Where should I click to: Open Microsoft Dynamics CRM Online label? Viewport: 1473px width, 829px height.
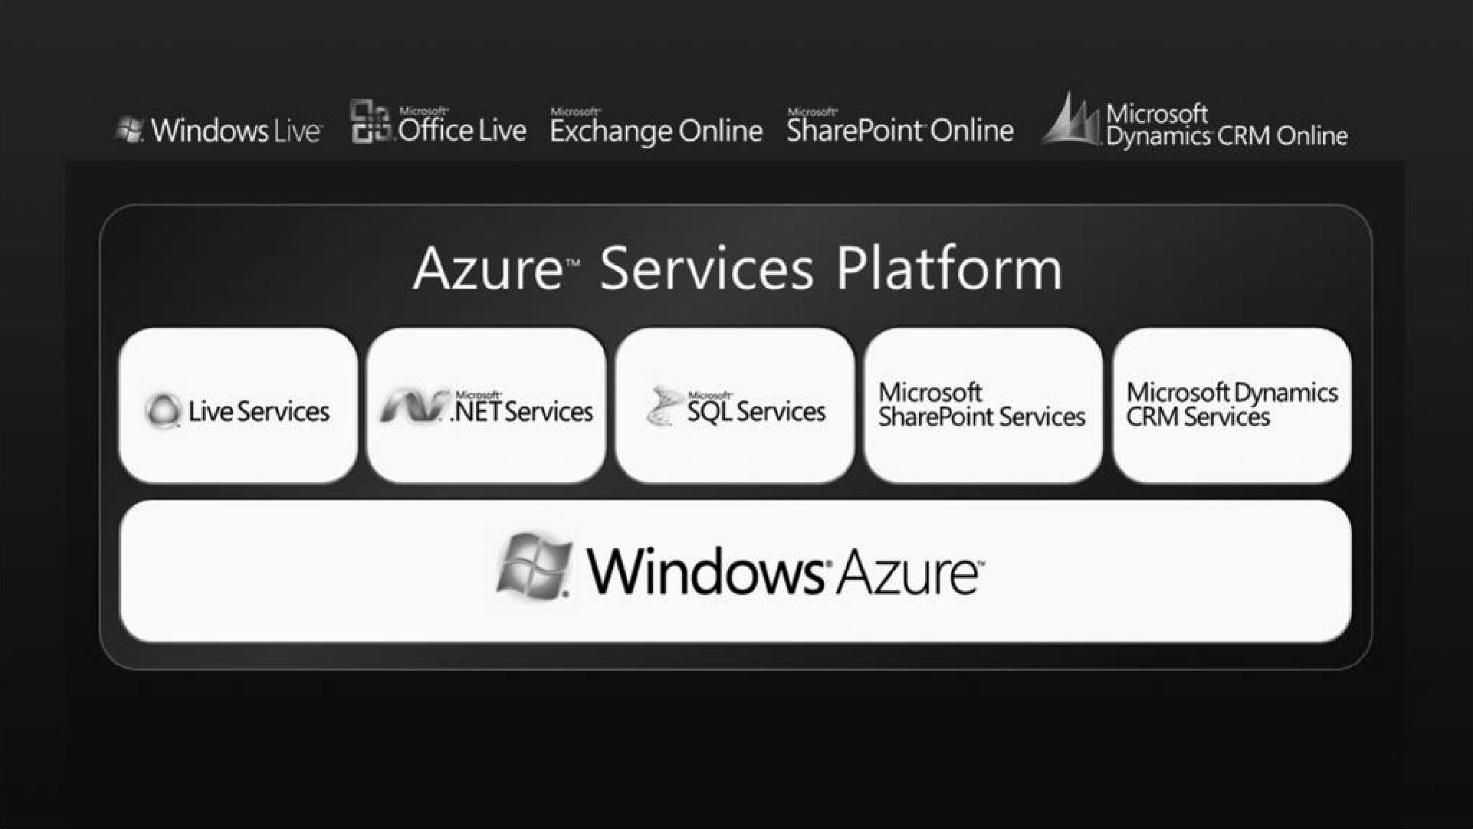point(1227,126)
